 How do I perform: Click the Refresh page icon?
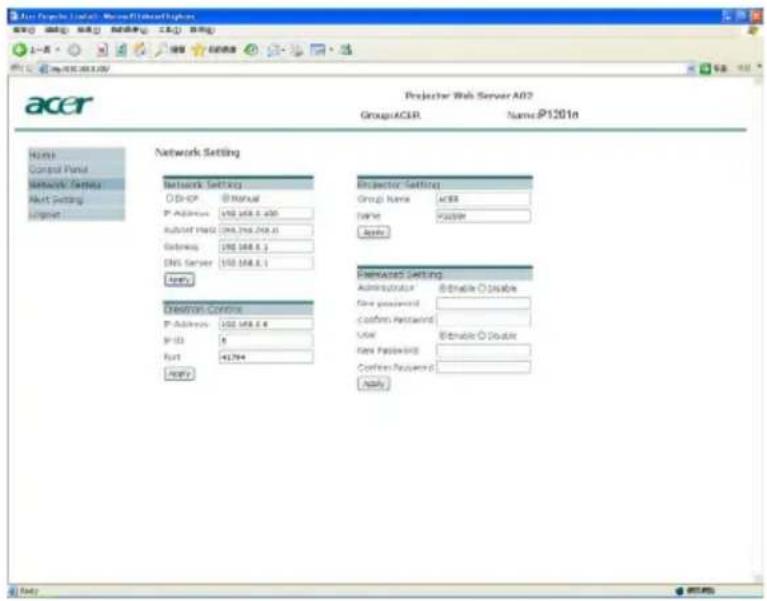tap(121, 50)
